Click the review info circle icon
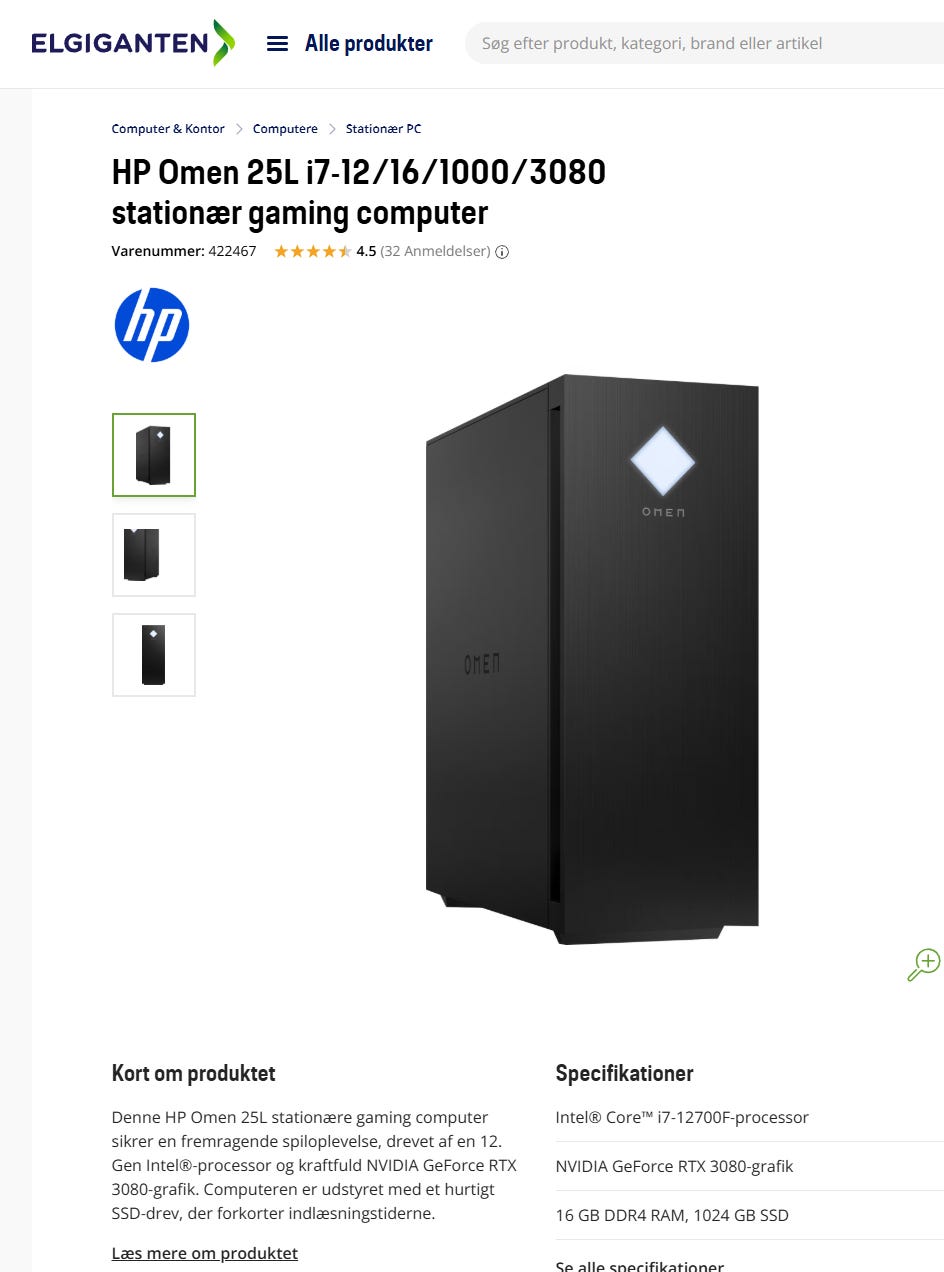 (x=502, y=252)
